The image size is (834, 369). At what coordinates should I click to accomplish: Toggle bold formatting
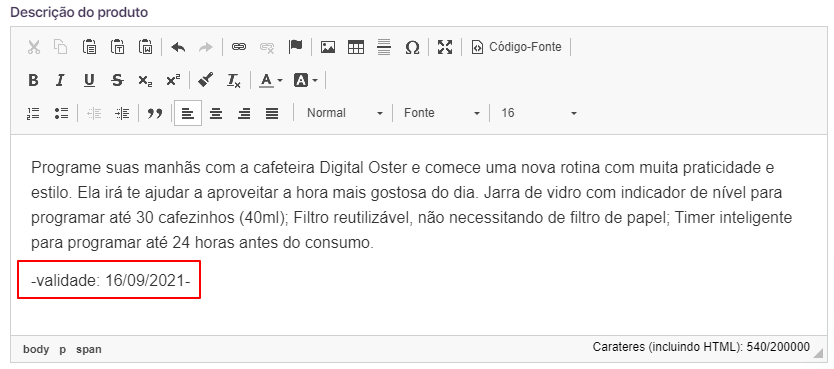point(34,80)
